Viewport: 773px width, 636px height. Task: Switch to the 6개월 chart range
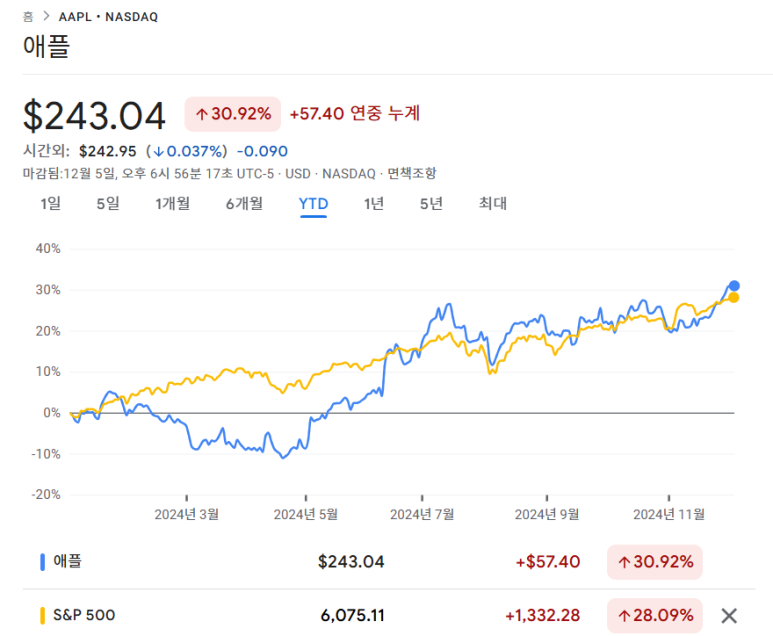click(x=244, y=203)
